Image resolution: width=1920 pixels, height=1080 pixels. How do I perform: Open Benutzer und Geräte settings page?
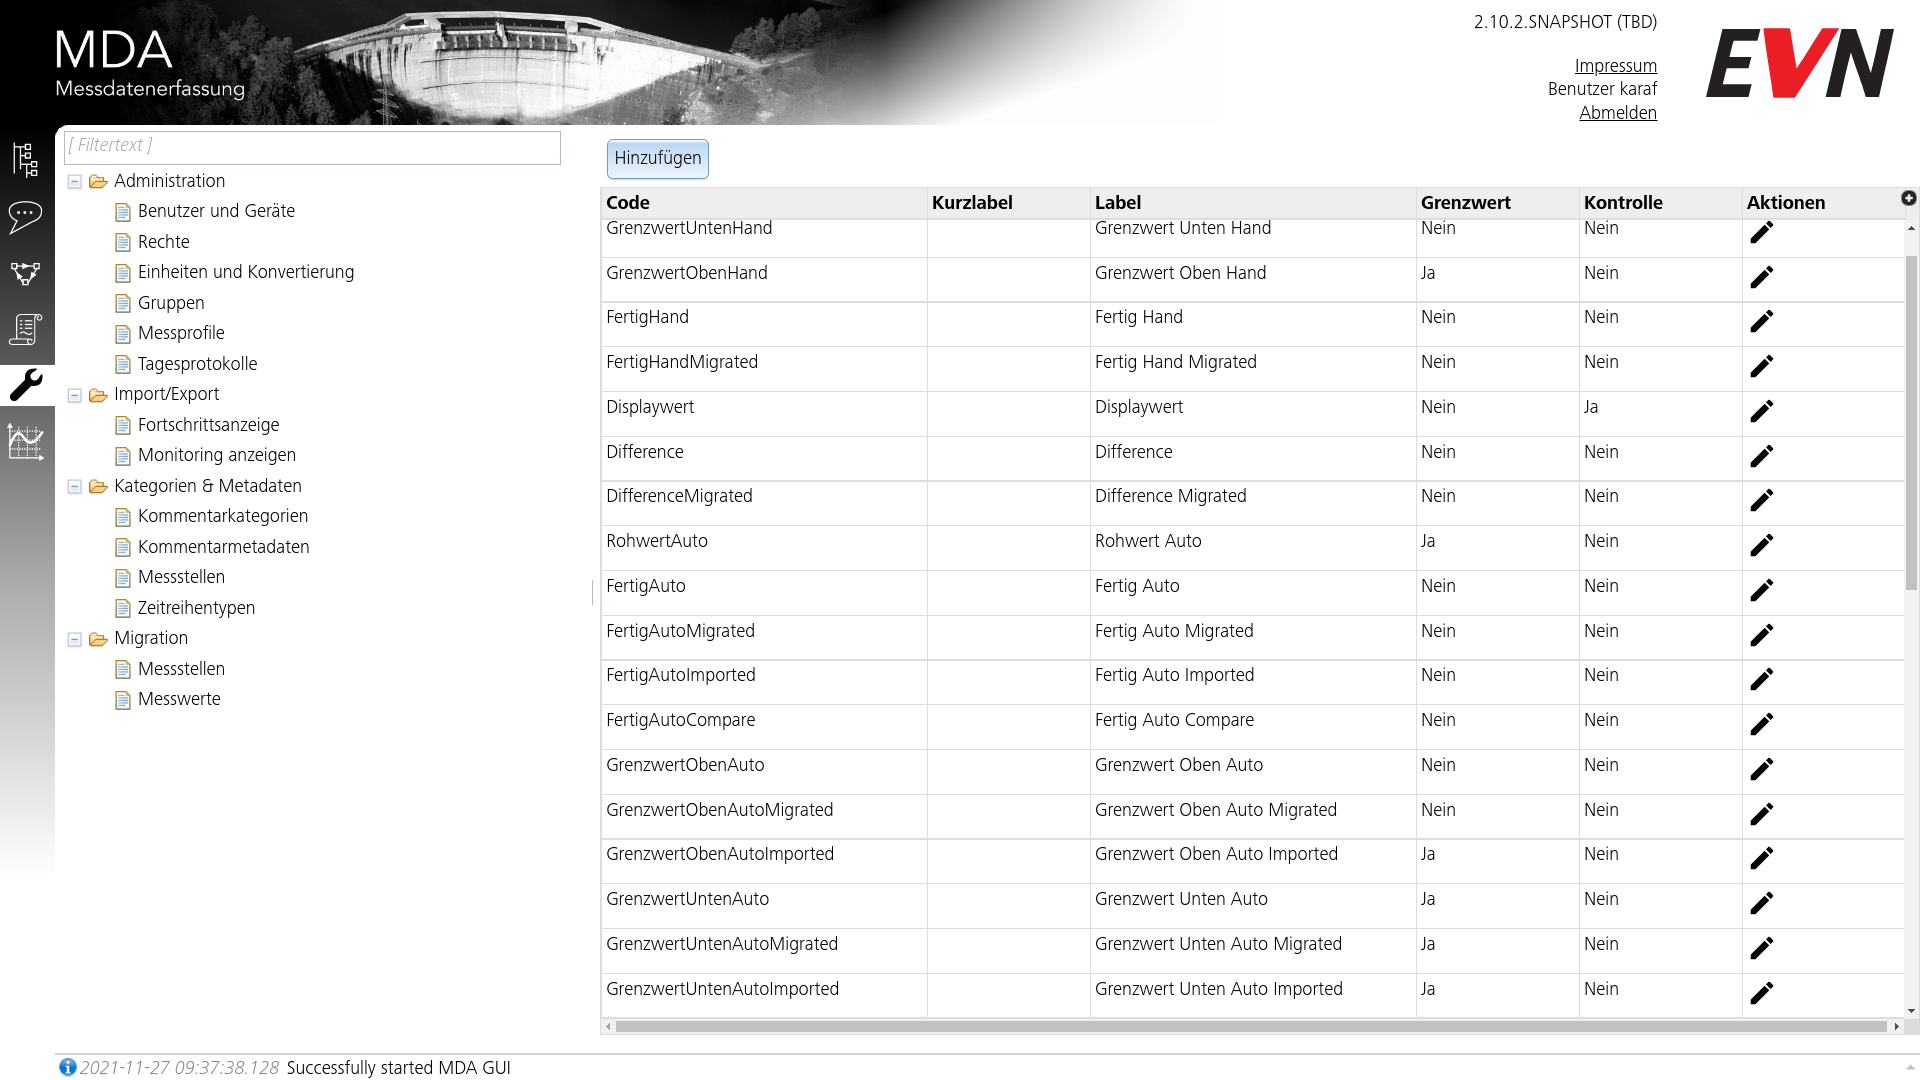pos(216,212)
